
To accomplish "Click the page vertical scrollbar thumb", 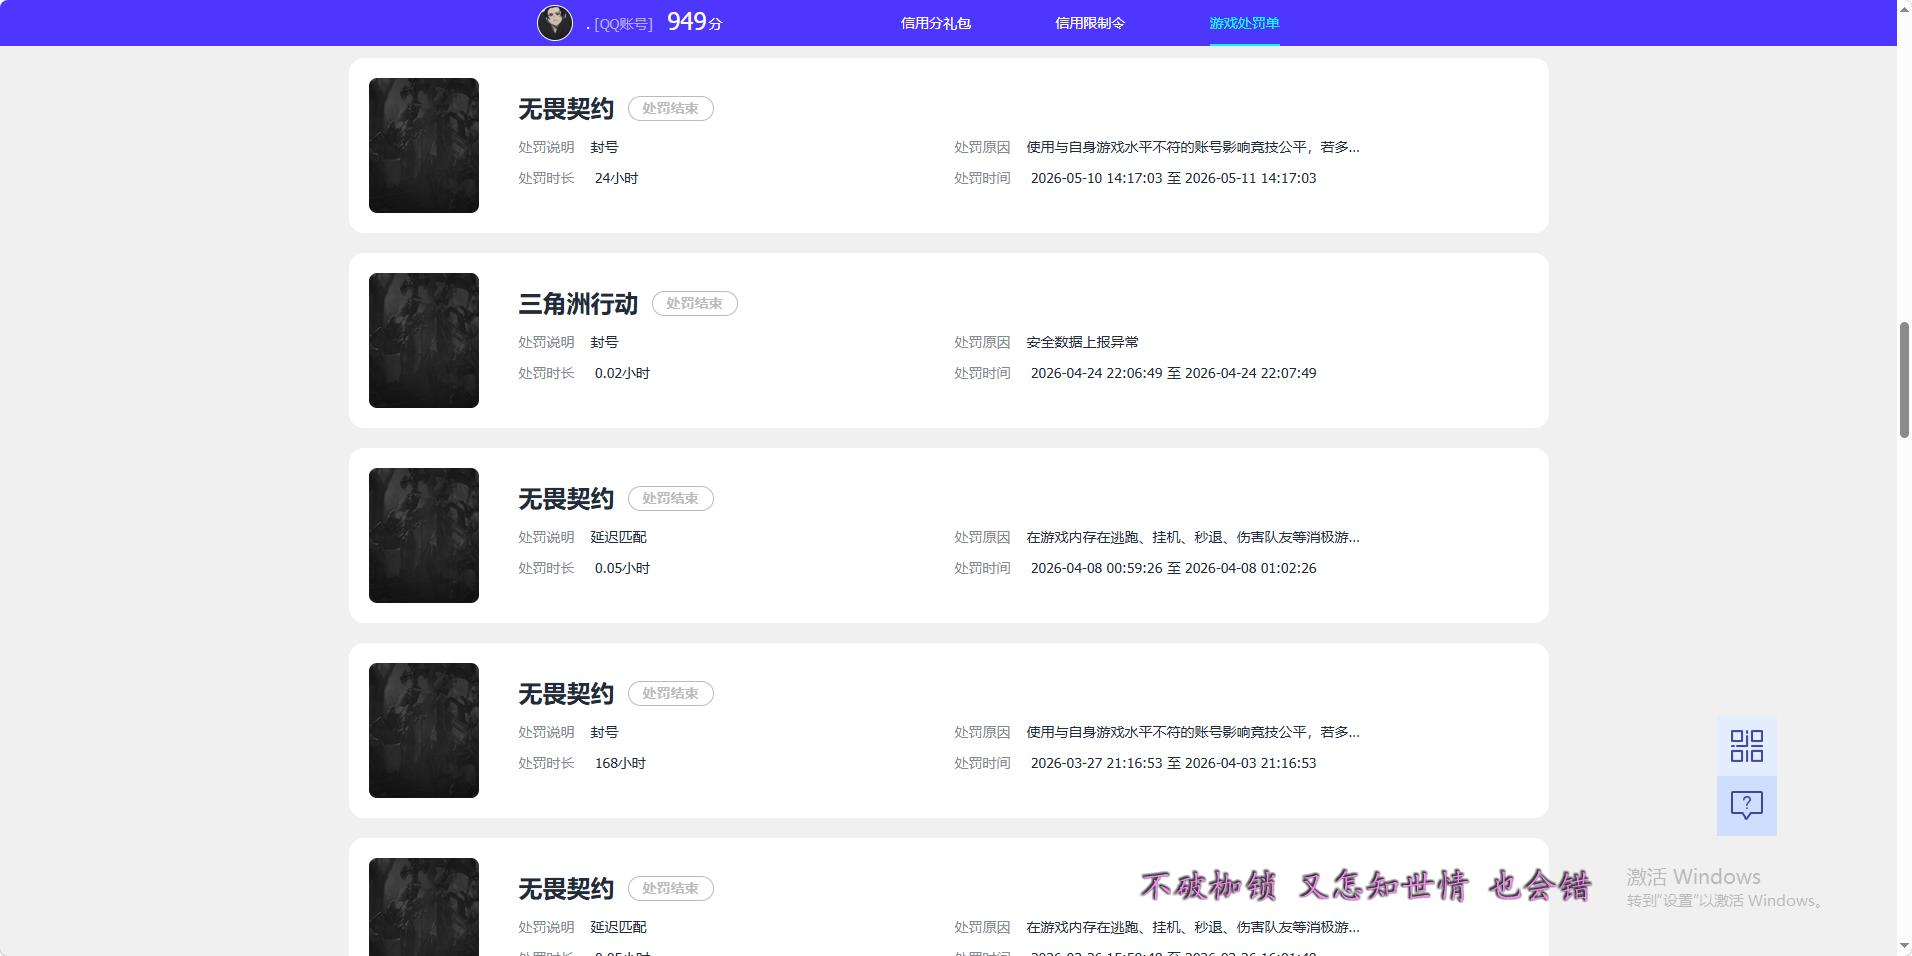I will coord(1904,380).
